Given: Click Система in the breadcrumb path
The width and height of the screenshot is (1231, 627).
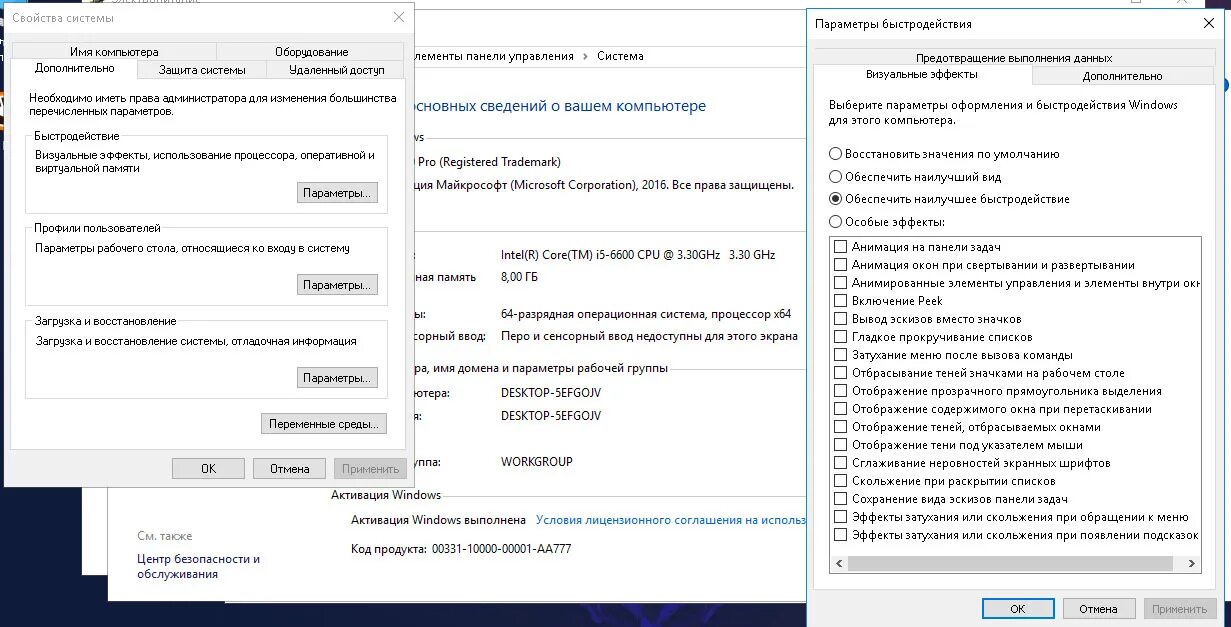Looking at the screenshot, I should pos(620,57).
